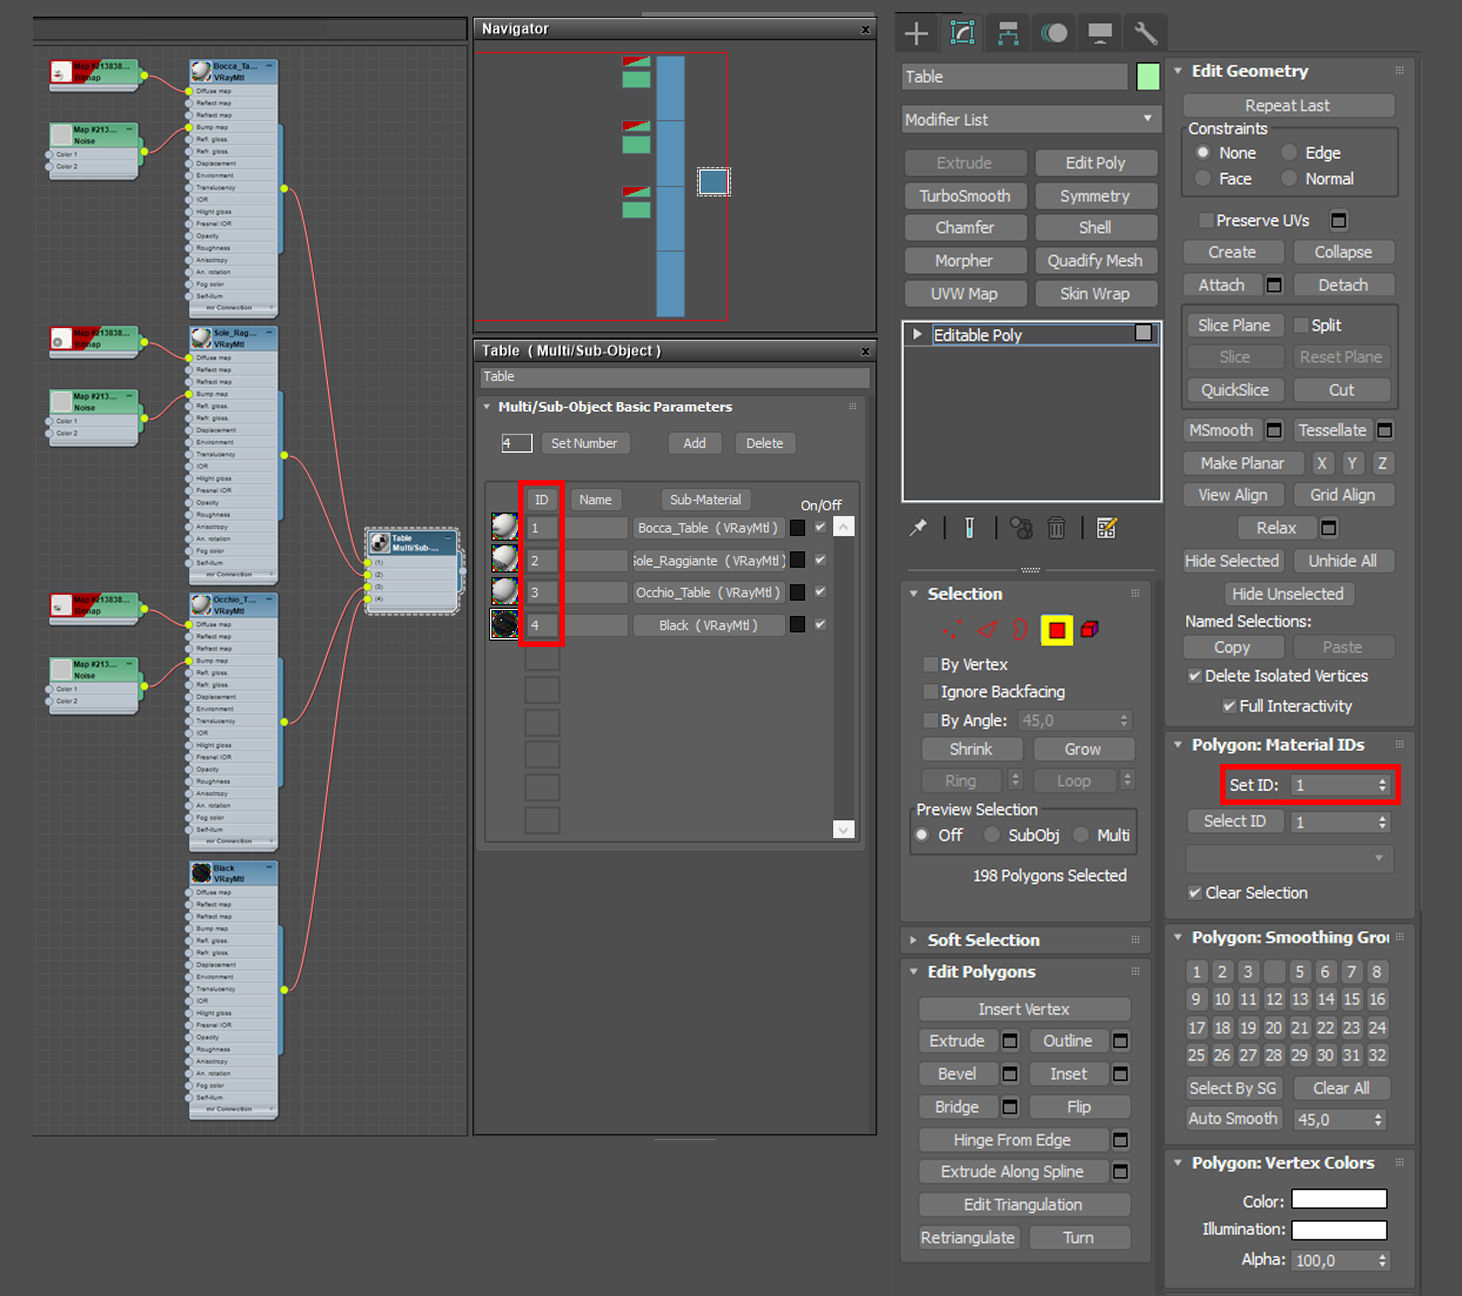The image size is (1462, 1296).
Task: Click the Detach button
Action: click(1343, 285)
